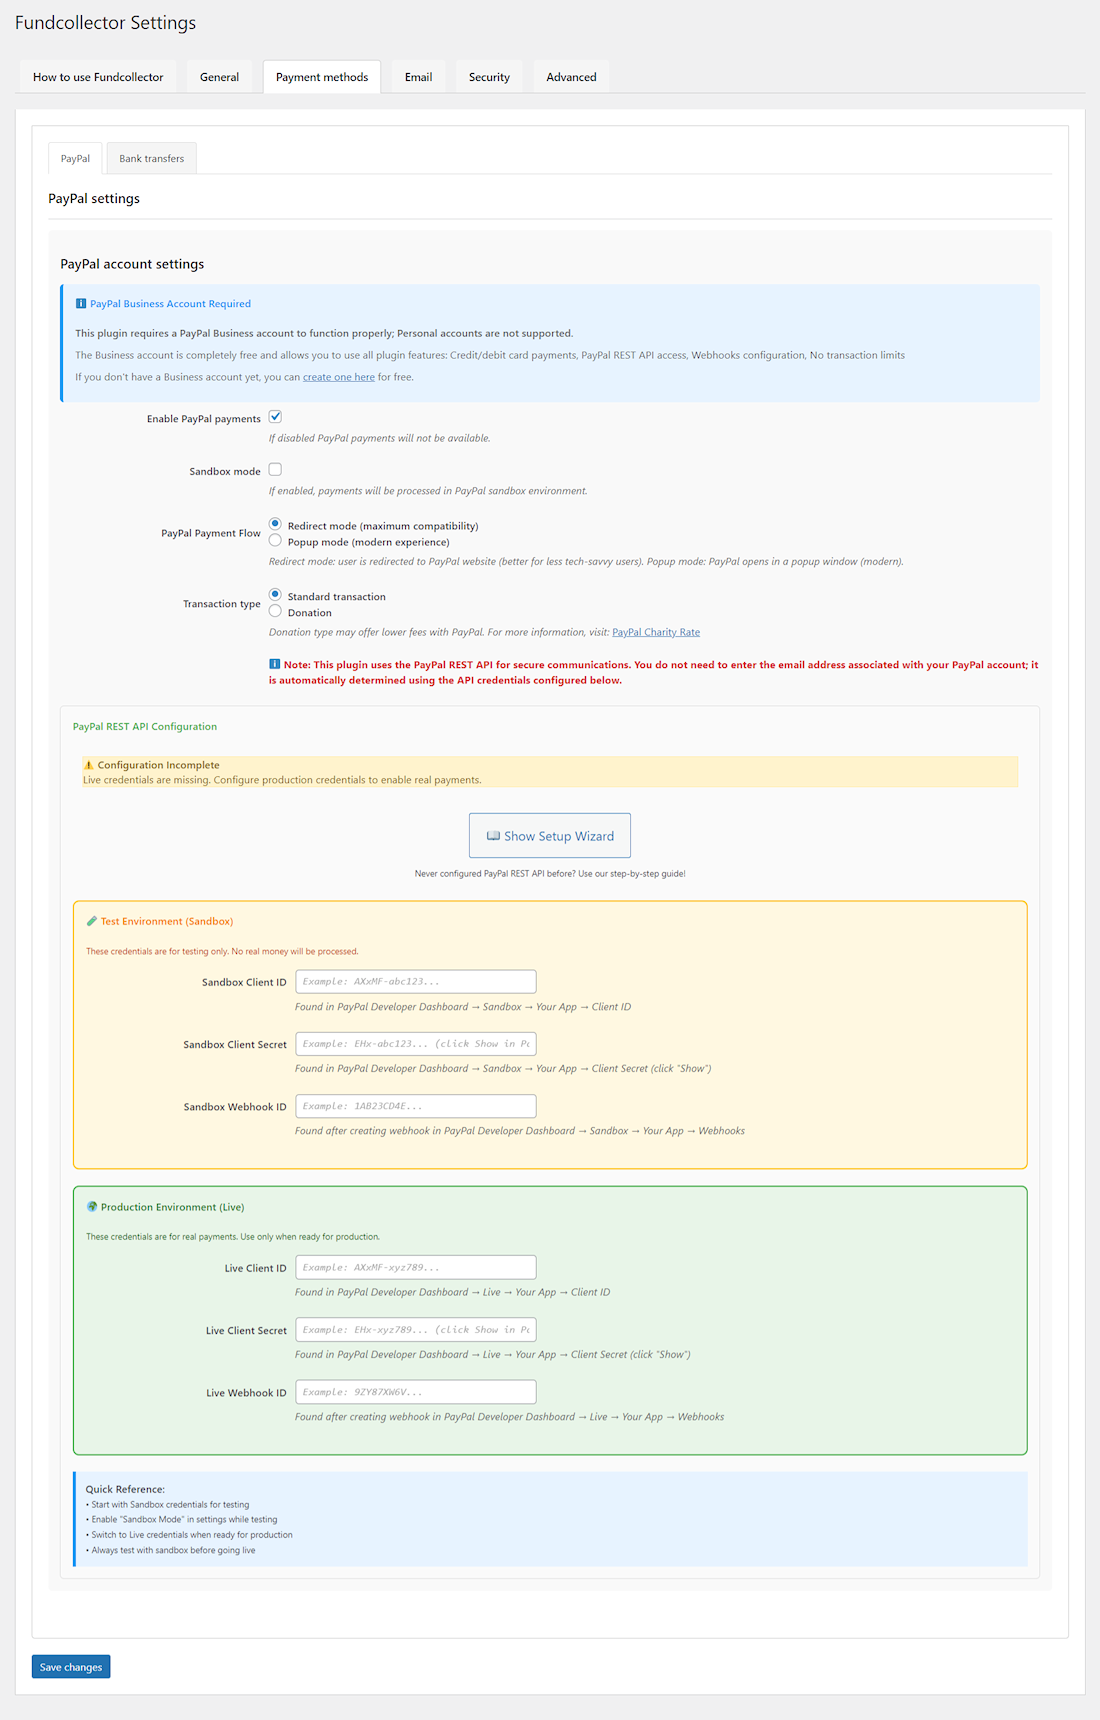Uncheck the Enable PayPal payments checkbox

coord(275,417)
